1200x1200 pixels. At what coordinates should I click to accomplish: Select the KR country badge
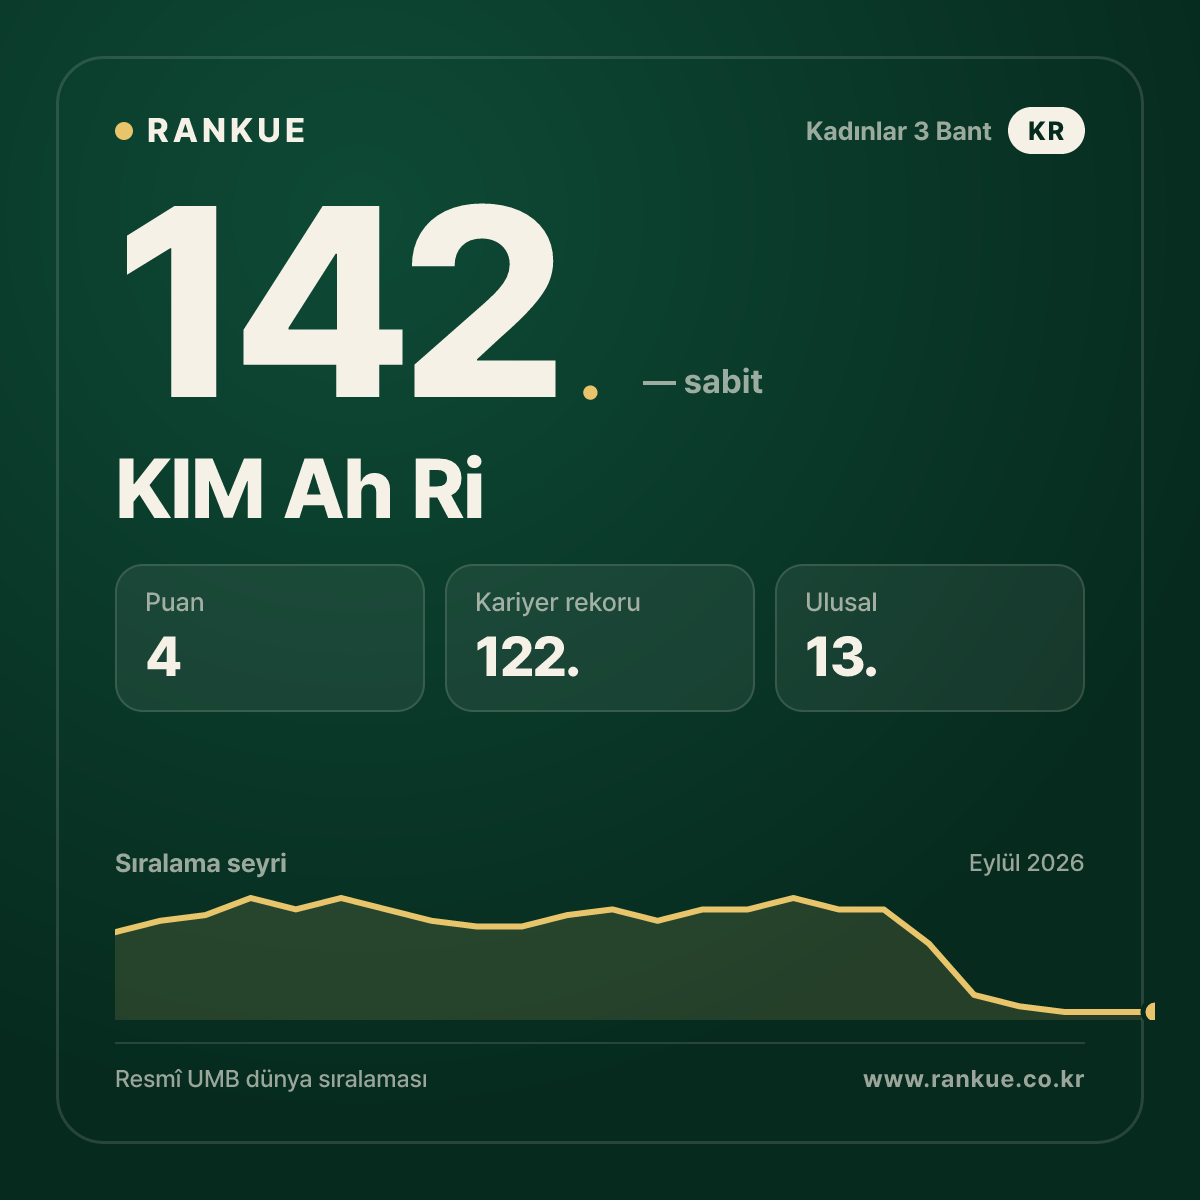1046,131
